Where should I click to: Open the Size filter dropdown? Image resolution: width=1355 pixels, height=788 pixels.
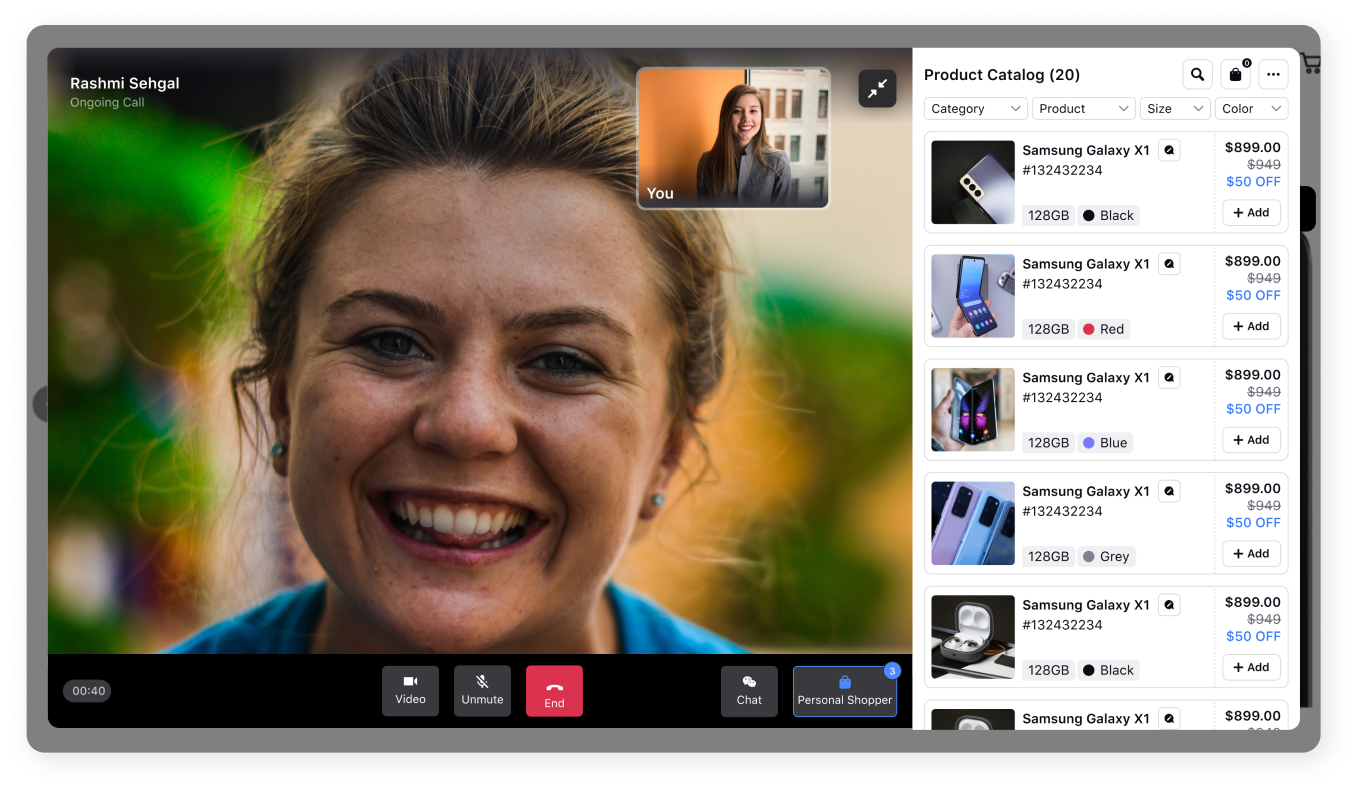(1175, 109)
